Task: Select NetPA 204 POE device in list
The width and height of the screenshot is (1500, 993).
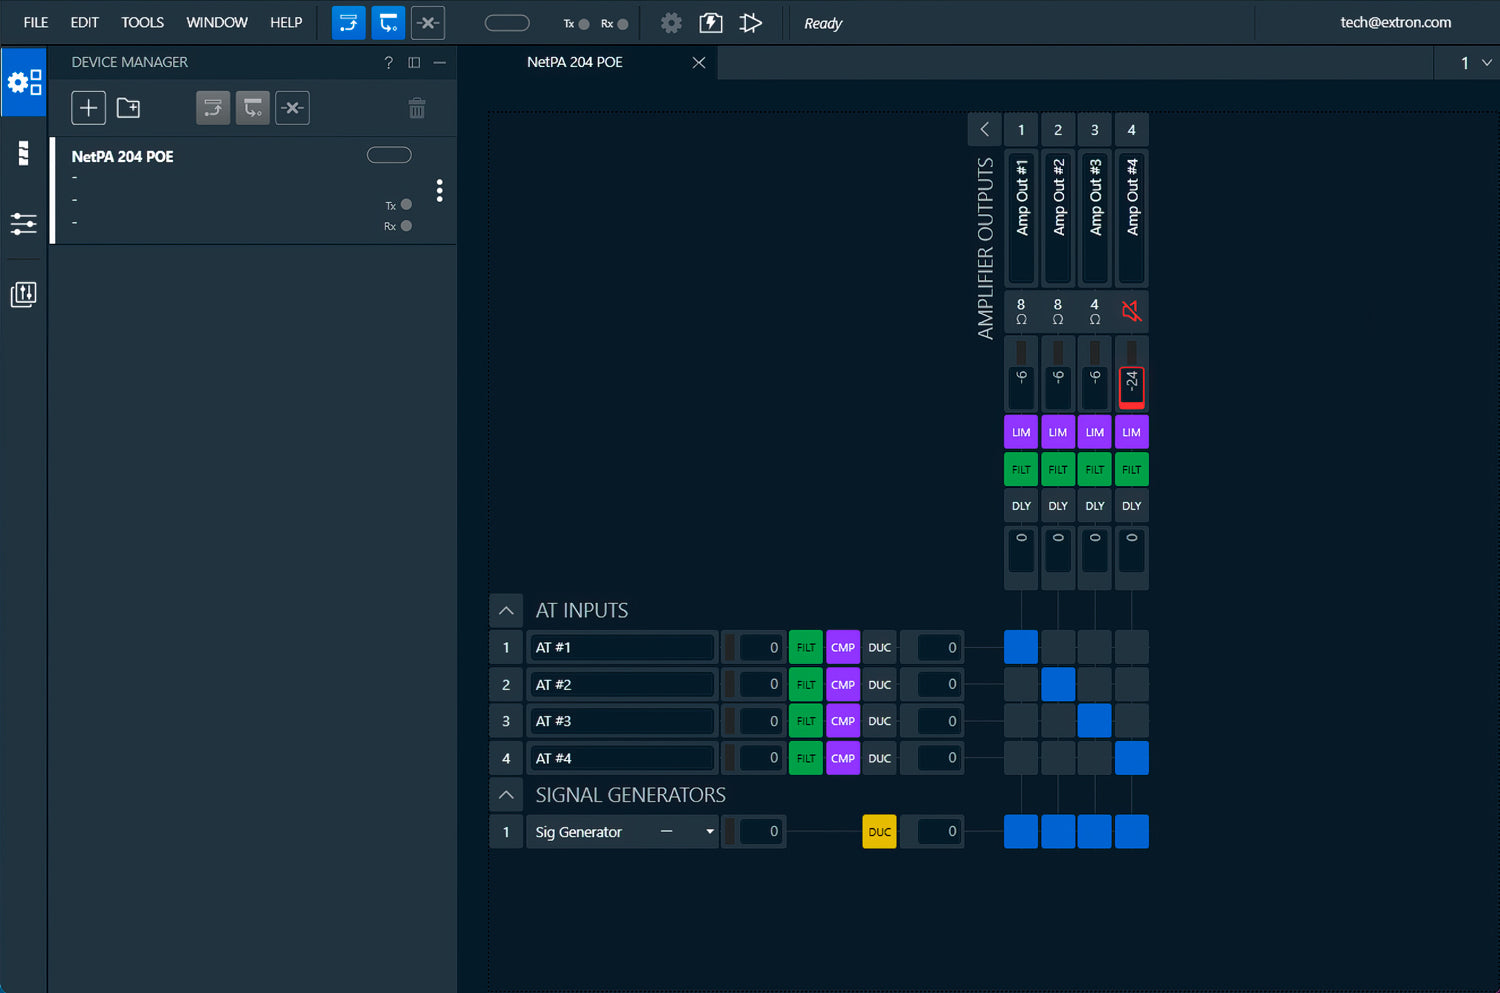Action: tap(254, 191)
